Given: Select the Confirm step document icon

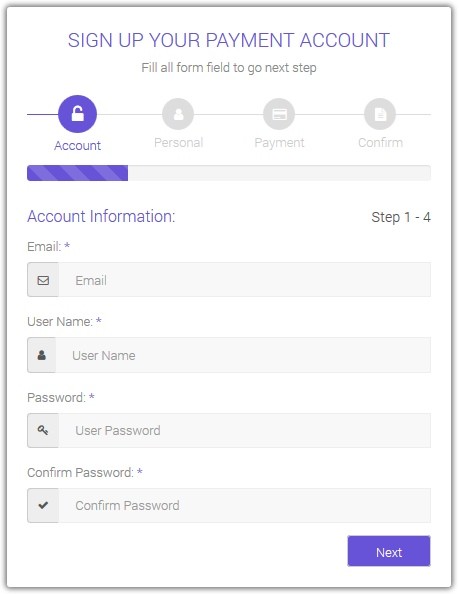Looking at the screenshot, I should pyautogui.click(x=380, y=114).
